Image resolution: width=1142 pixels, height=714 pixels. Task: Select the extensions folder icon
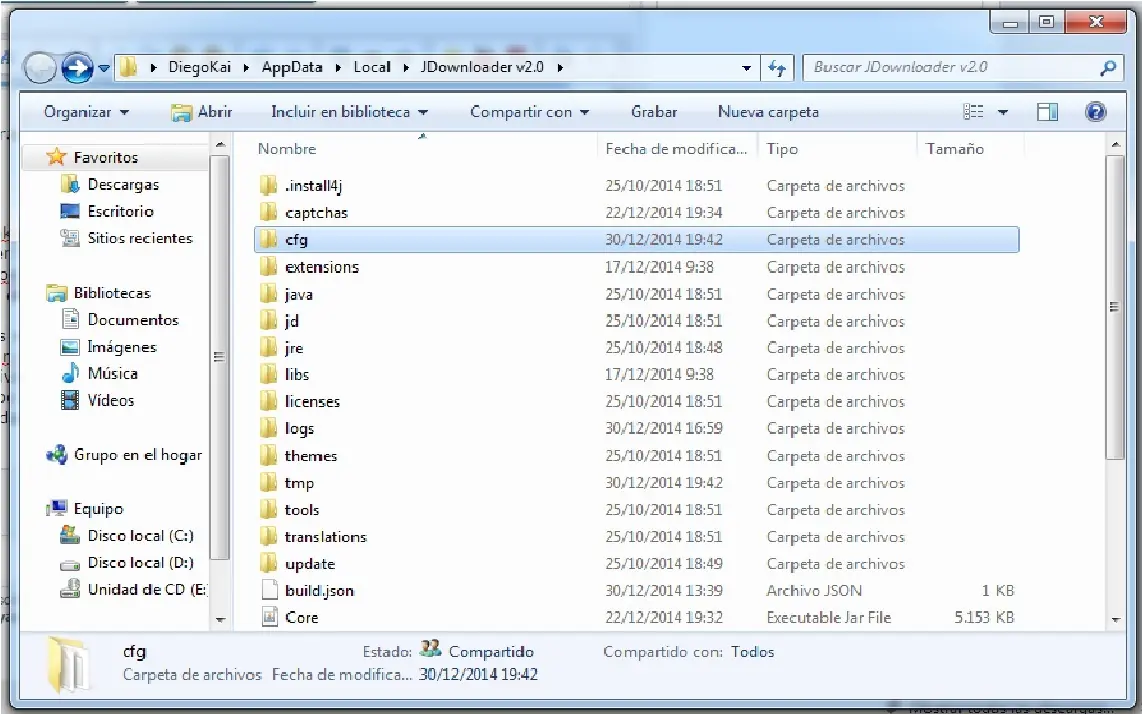(269, 267)
